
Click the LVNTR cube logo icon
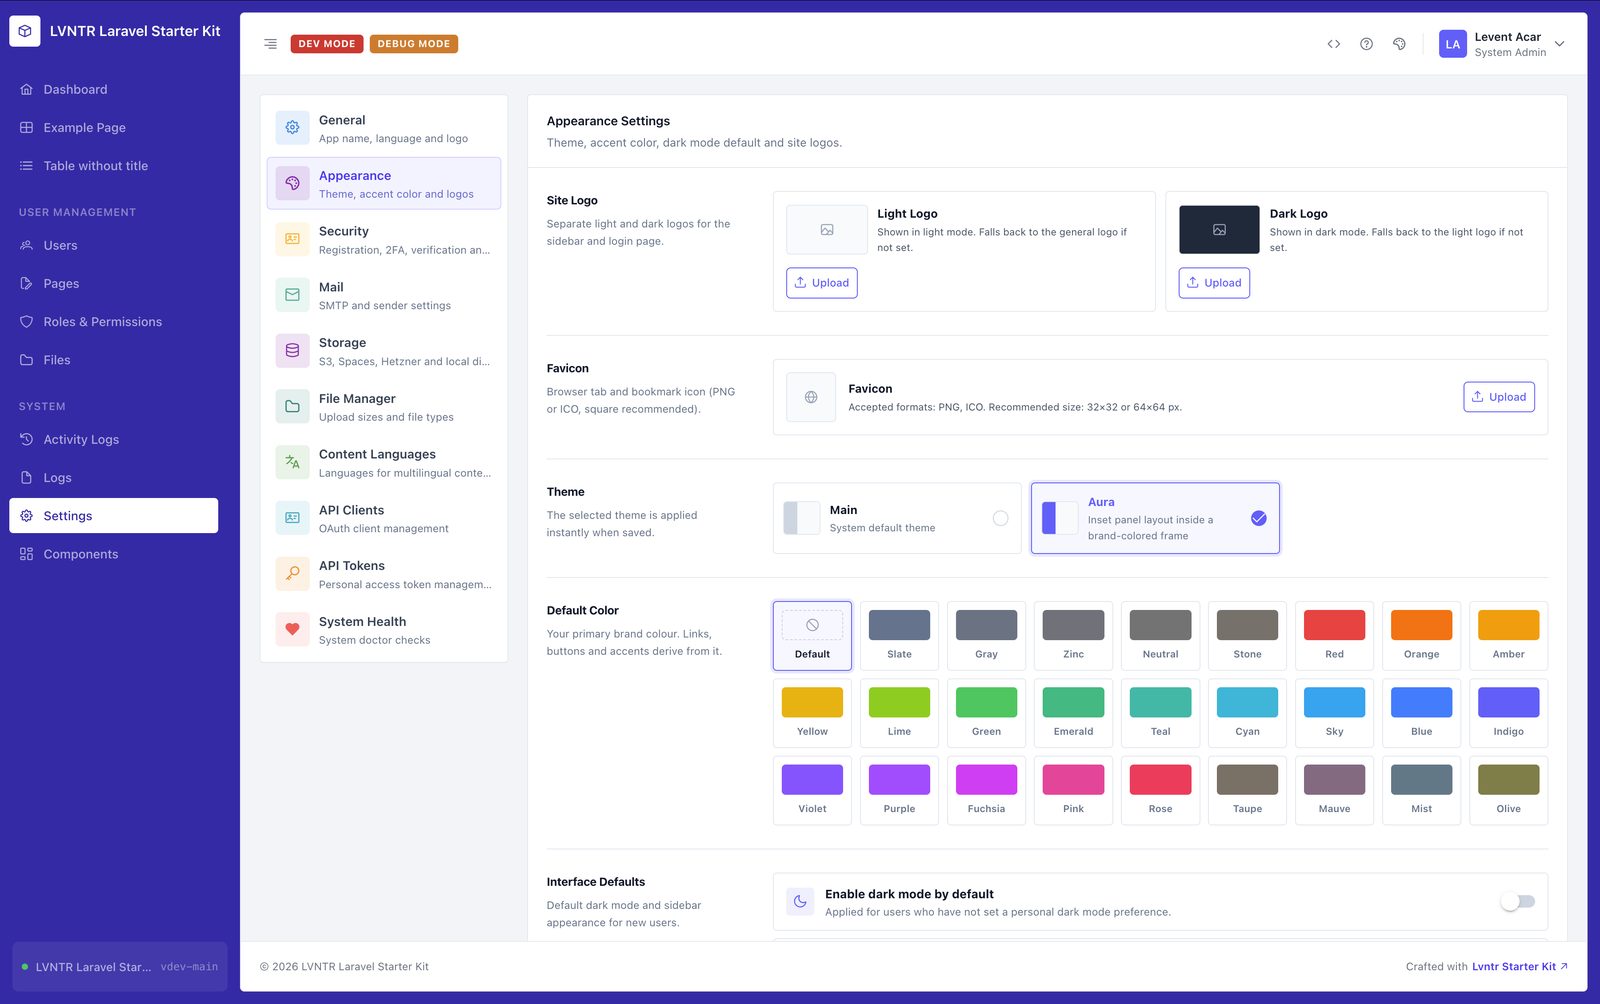(x=25, y=31)
